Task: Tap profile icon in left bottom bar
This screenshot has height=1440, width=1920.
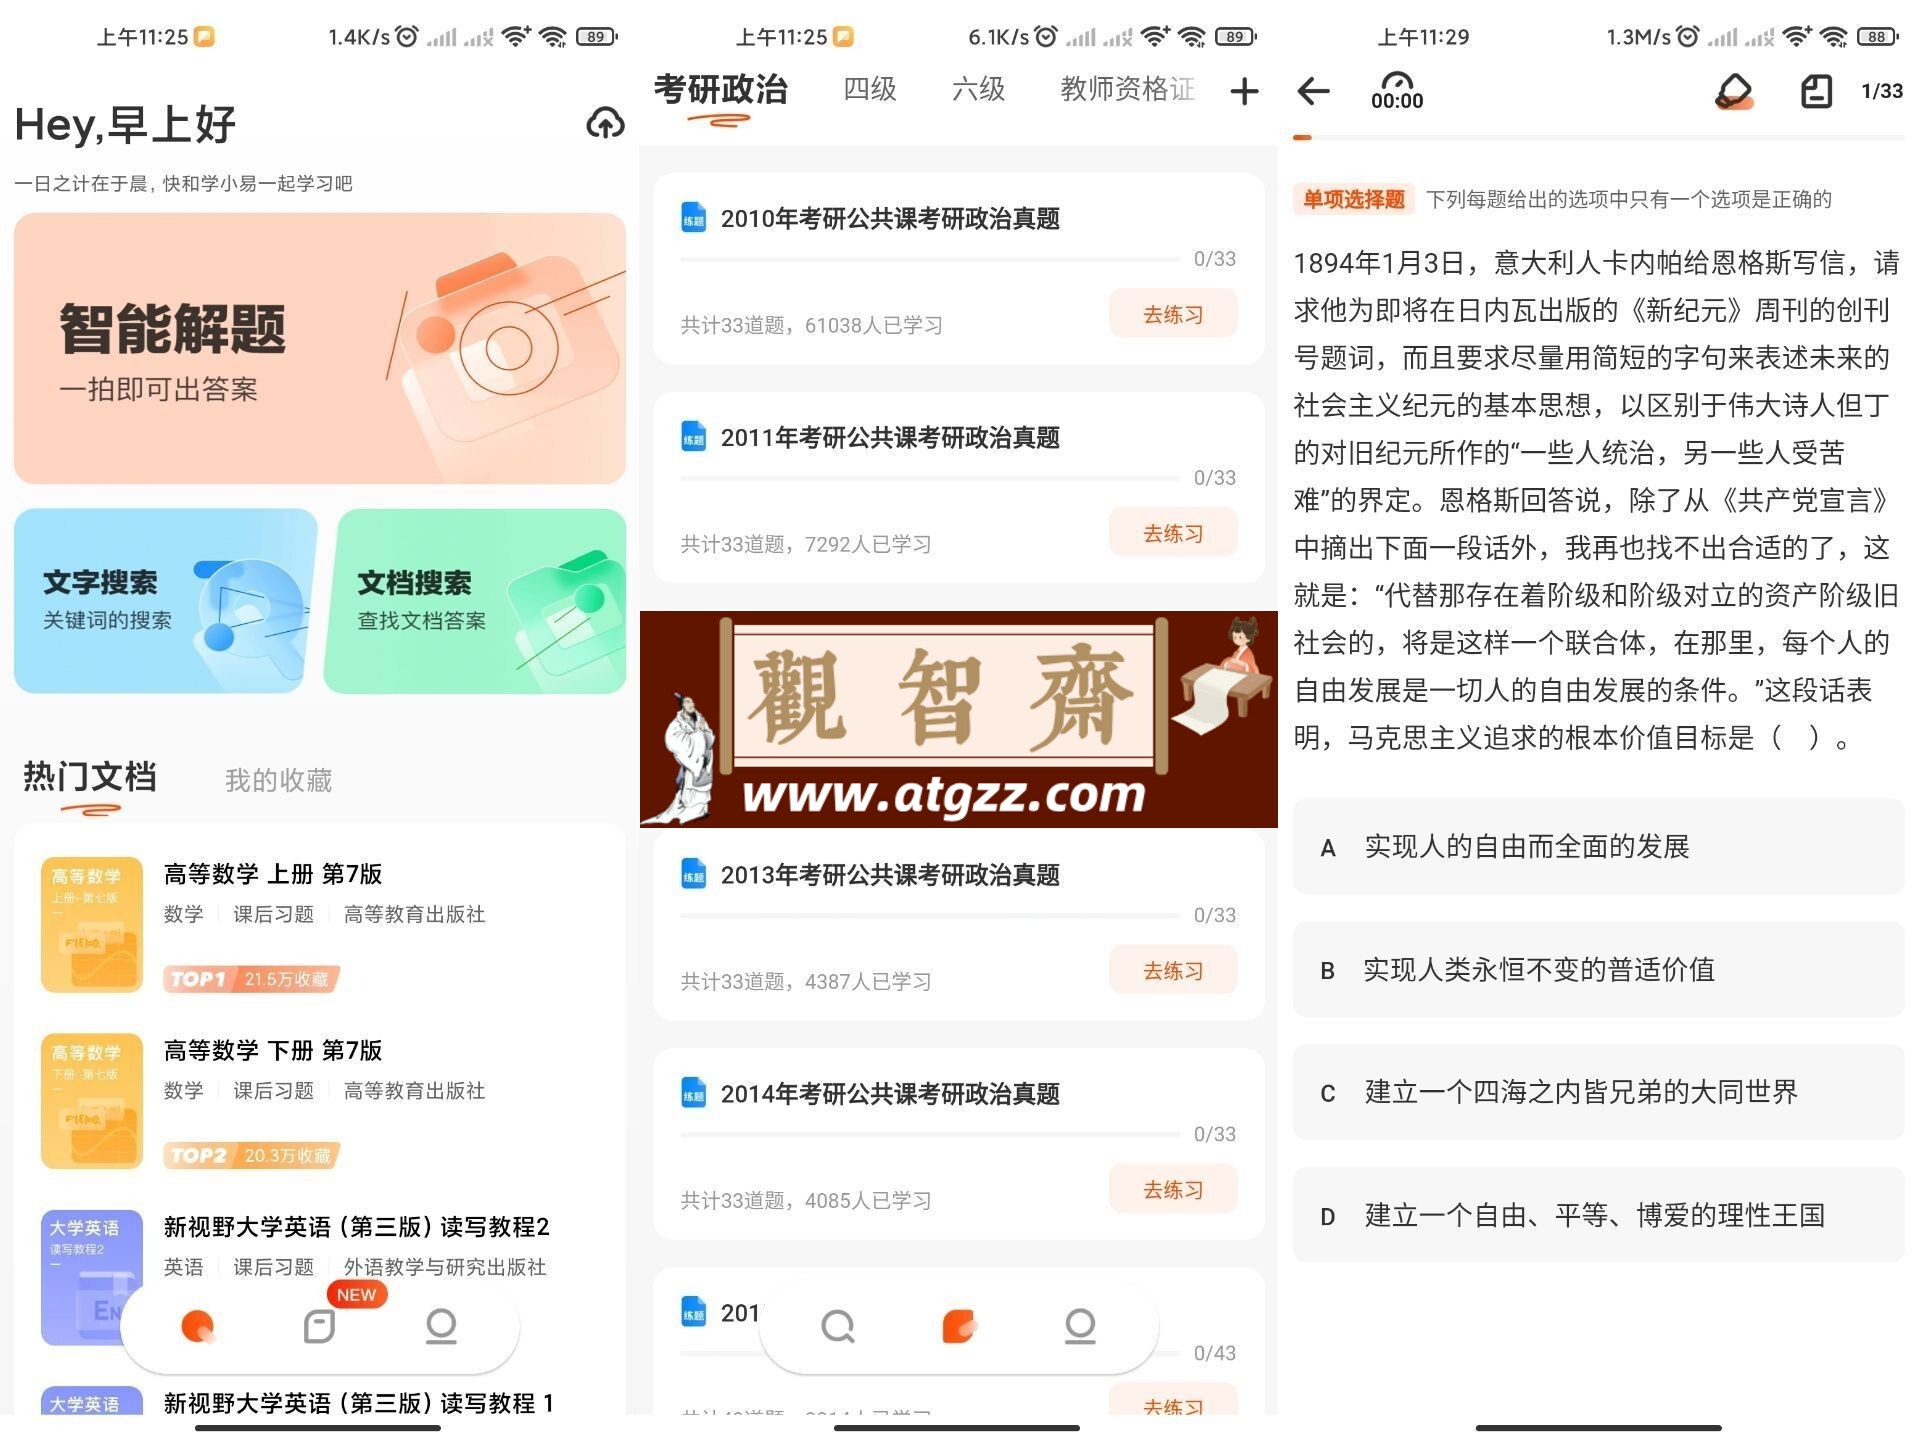Action: pos(441,1326)
